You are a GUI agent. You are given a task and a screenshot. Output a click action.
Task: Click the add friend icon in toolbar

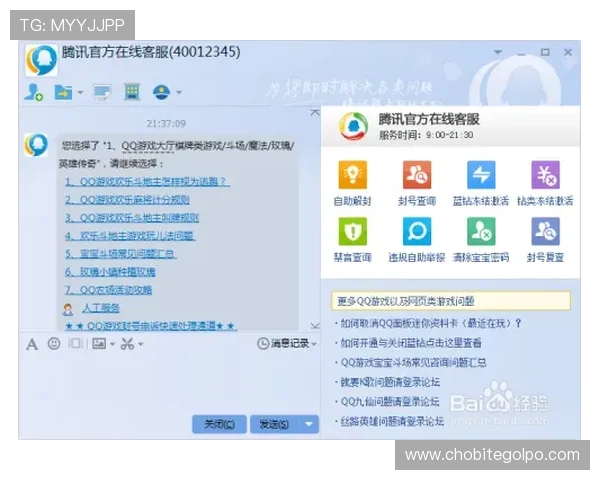click(x=34, y=92)
